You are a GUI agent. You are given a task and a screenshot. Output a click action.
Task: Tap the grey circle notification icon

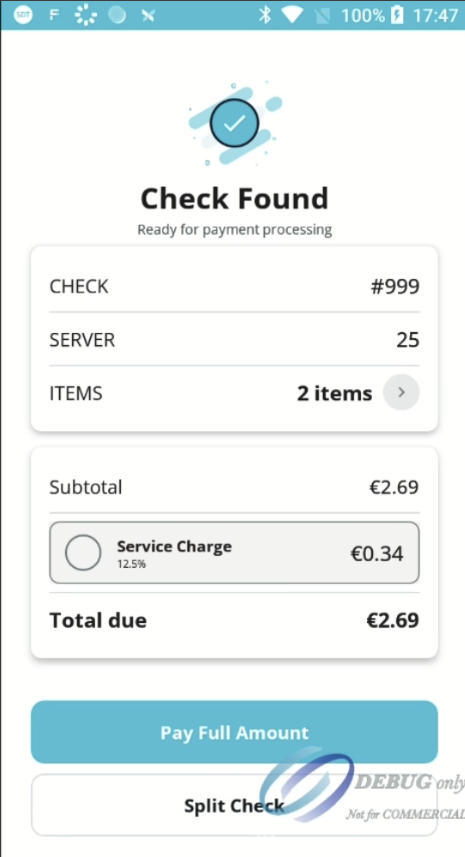[x=117, y=15]
